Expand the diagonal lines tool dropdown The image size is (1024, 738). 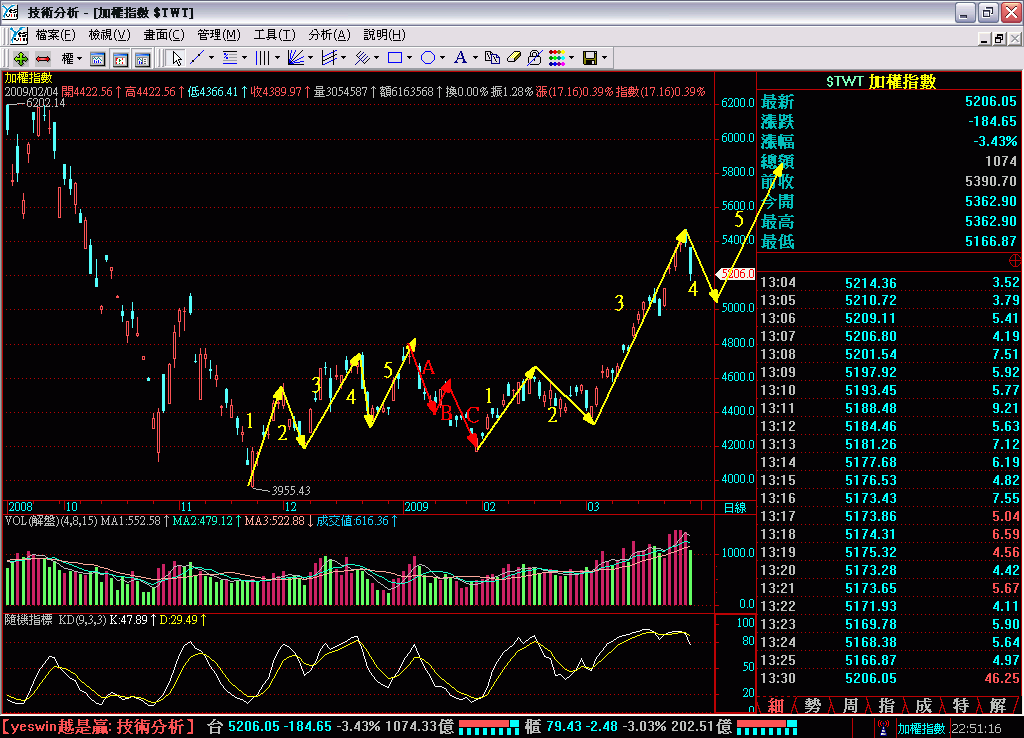pyautogui.click(x=377, y=58)
